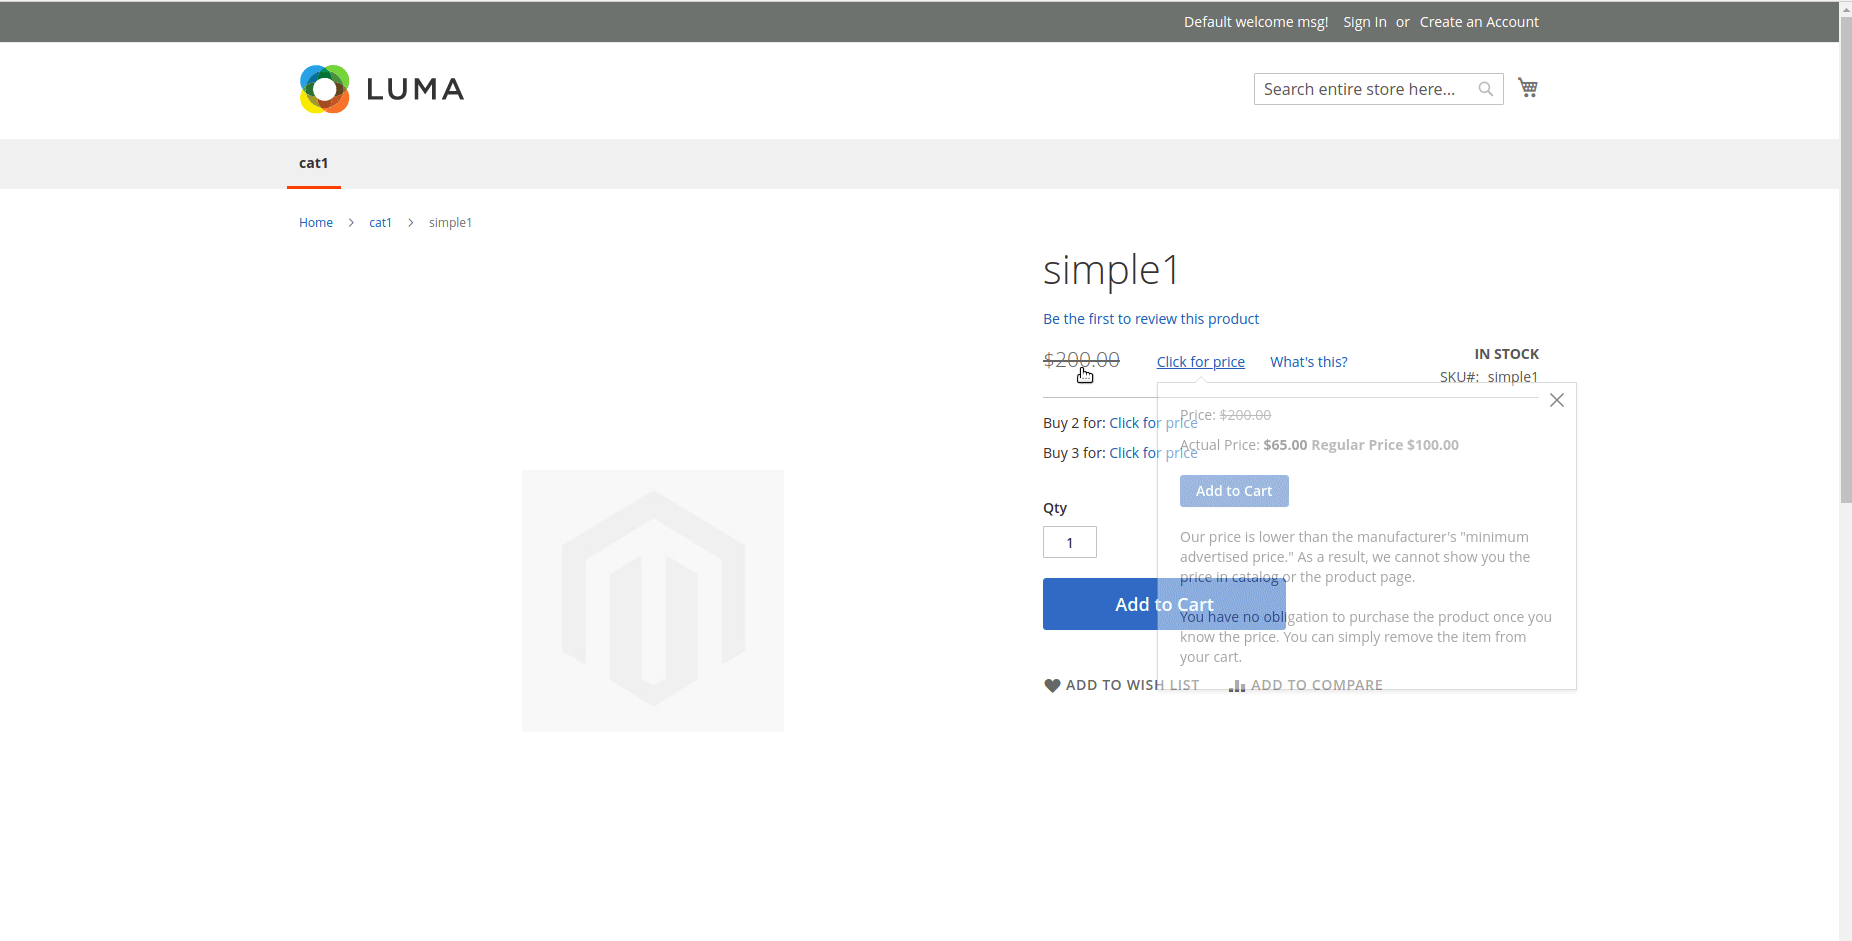The height and width of the screenshot is (941, 1852).
Task: Open the cat1 navigation menu item
Action: [x=314, y=163]
